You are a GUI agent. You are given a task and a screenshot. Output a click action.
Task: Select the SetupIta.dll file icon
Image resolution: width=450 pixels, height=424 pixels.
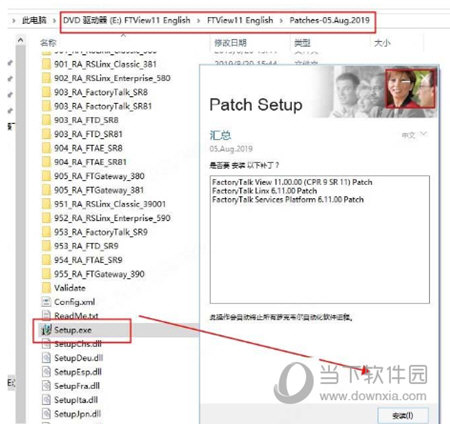point(46,400)
